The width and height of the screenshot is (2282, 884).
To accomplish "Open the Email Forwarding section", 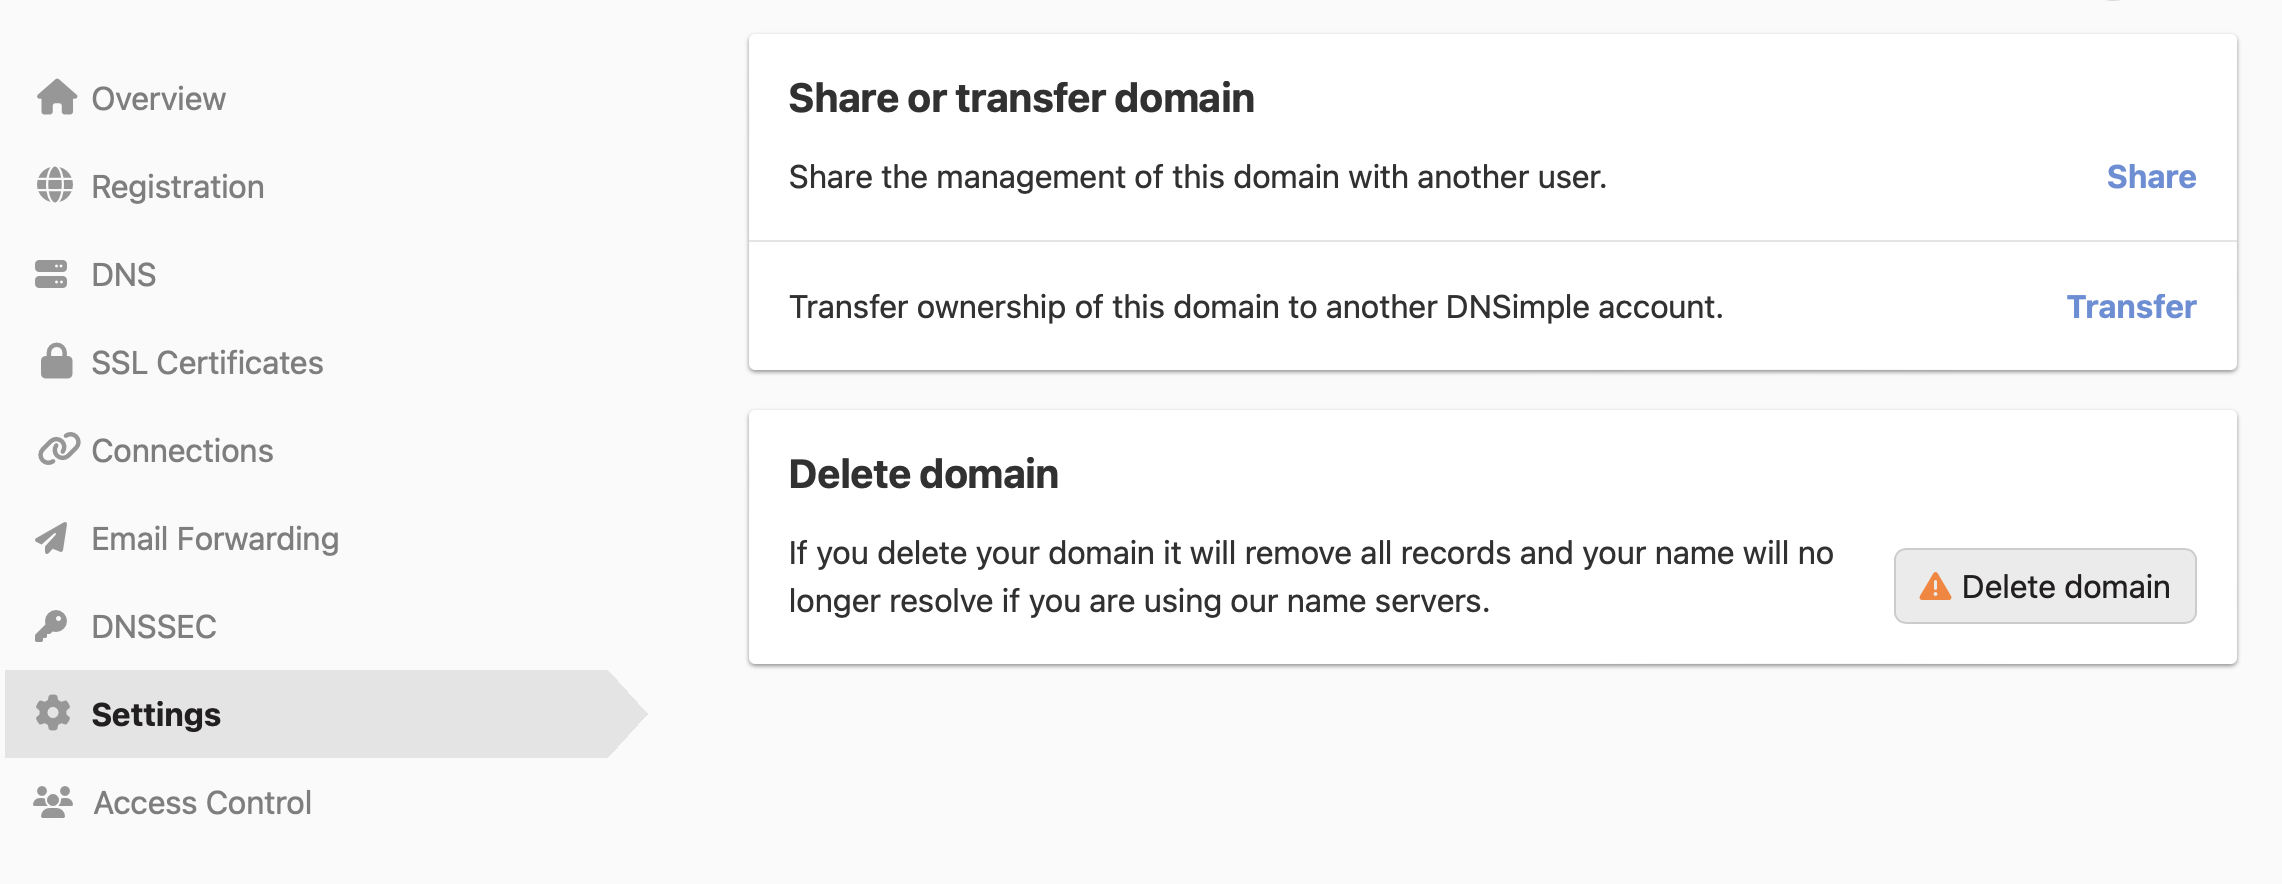I will [x=216, y=537].
